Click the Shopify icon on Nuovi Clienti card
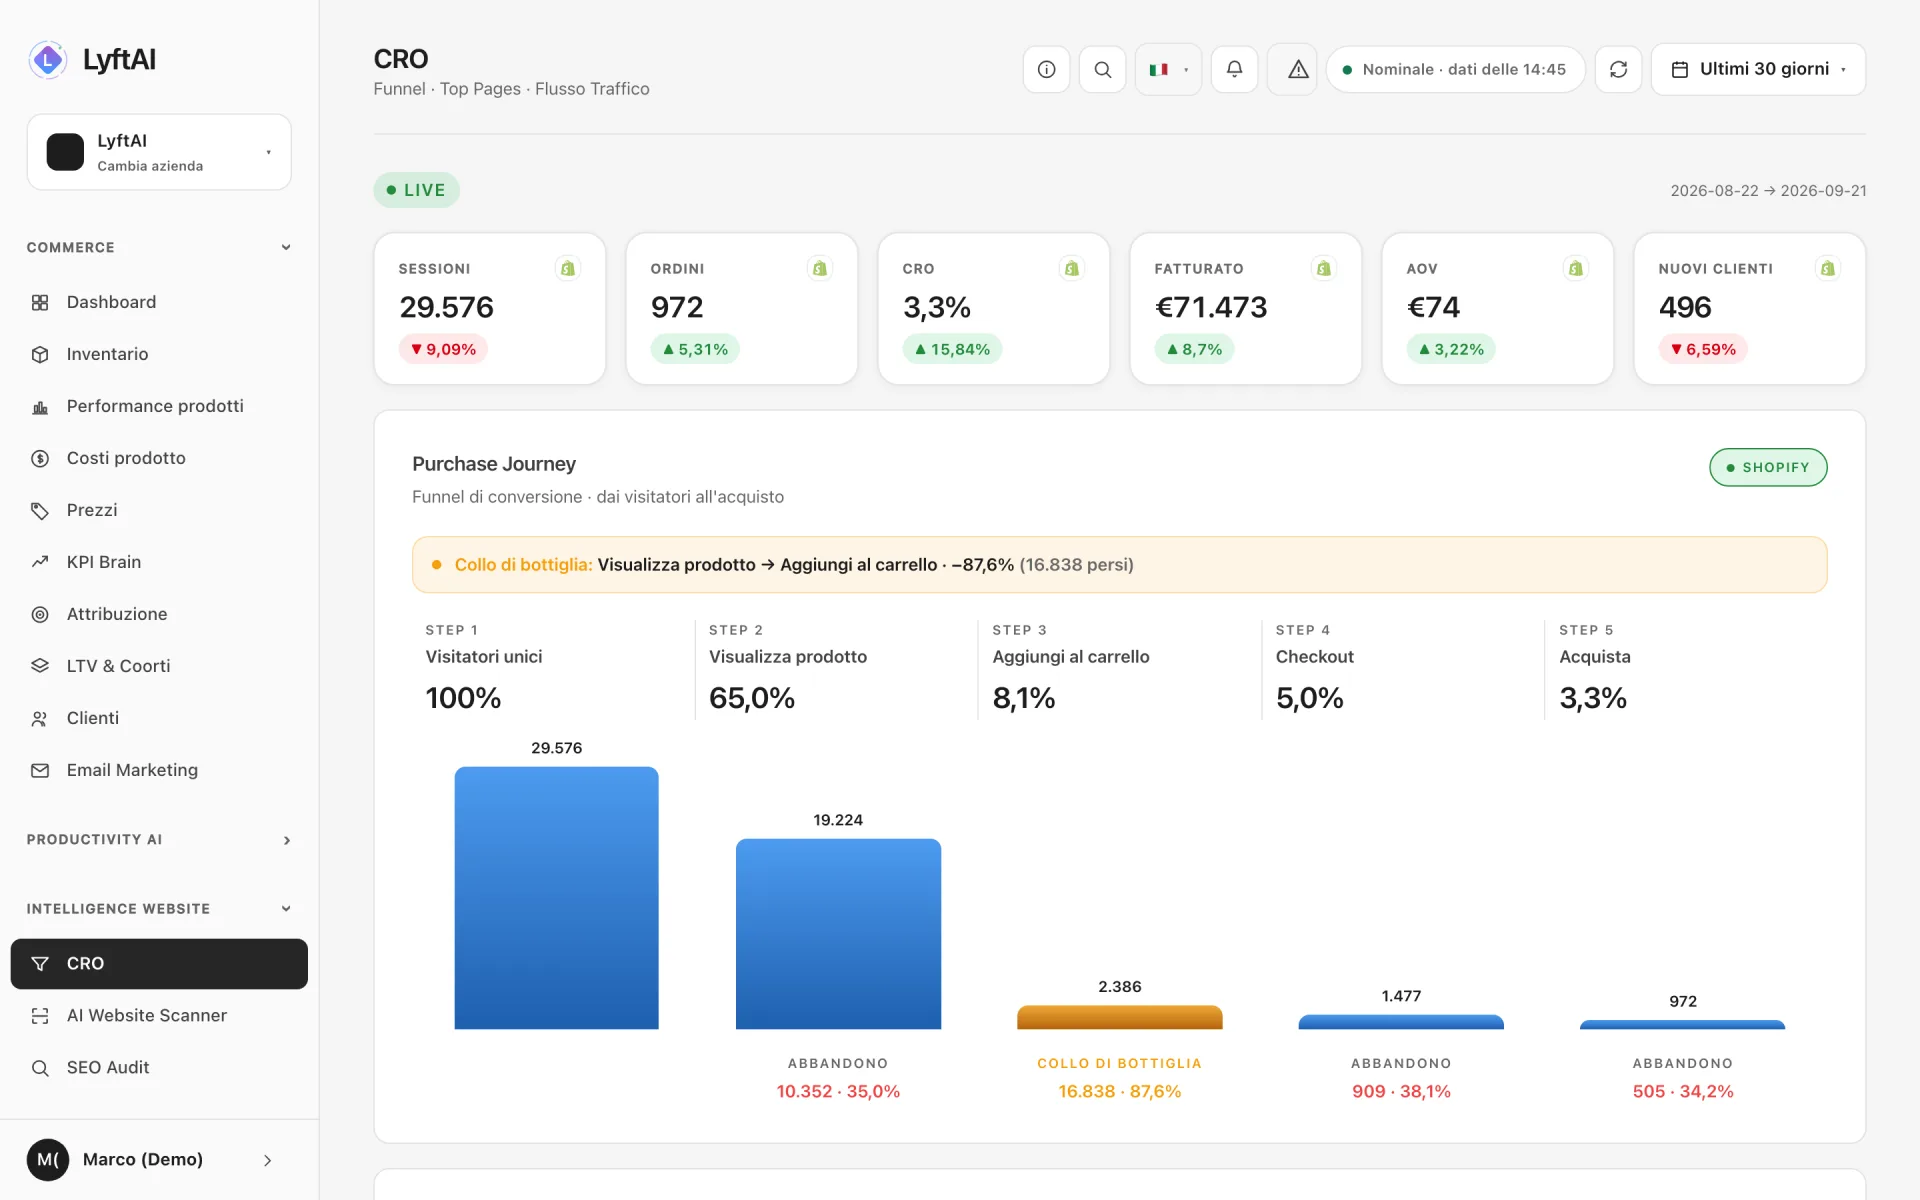Viewport: 1920px width, 1200px height. click(1828, 268)
